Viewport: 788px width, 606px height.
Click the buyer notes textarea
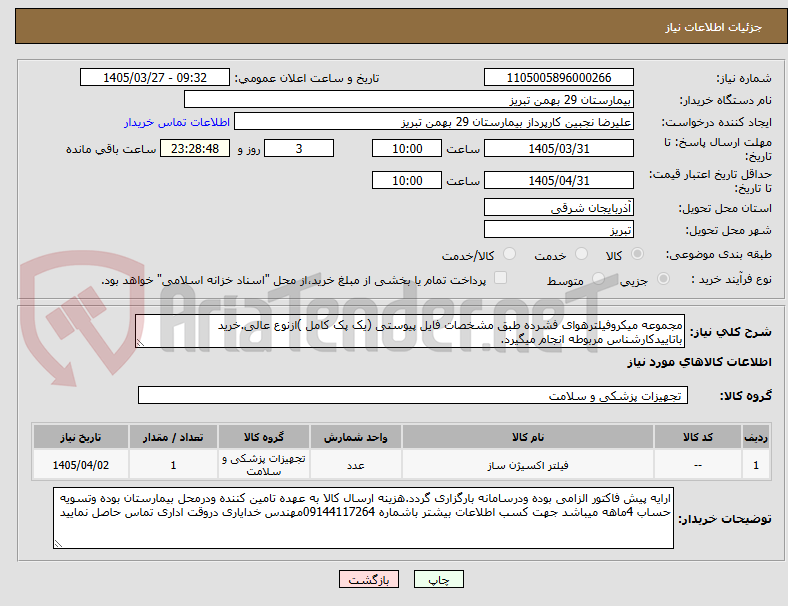[363, 518]
